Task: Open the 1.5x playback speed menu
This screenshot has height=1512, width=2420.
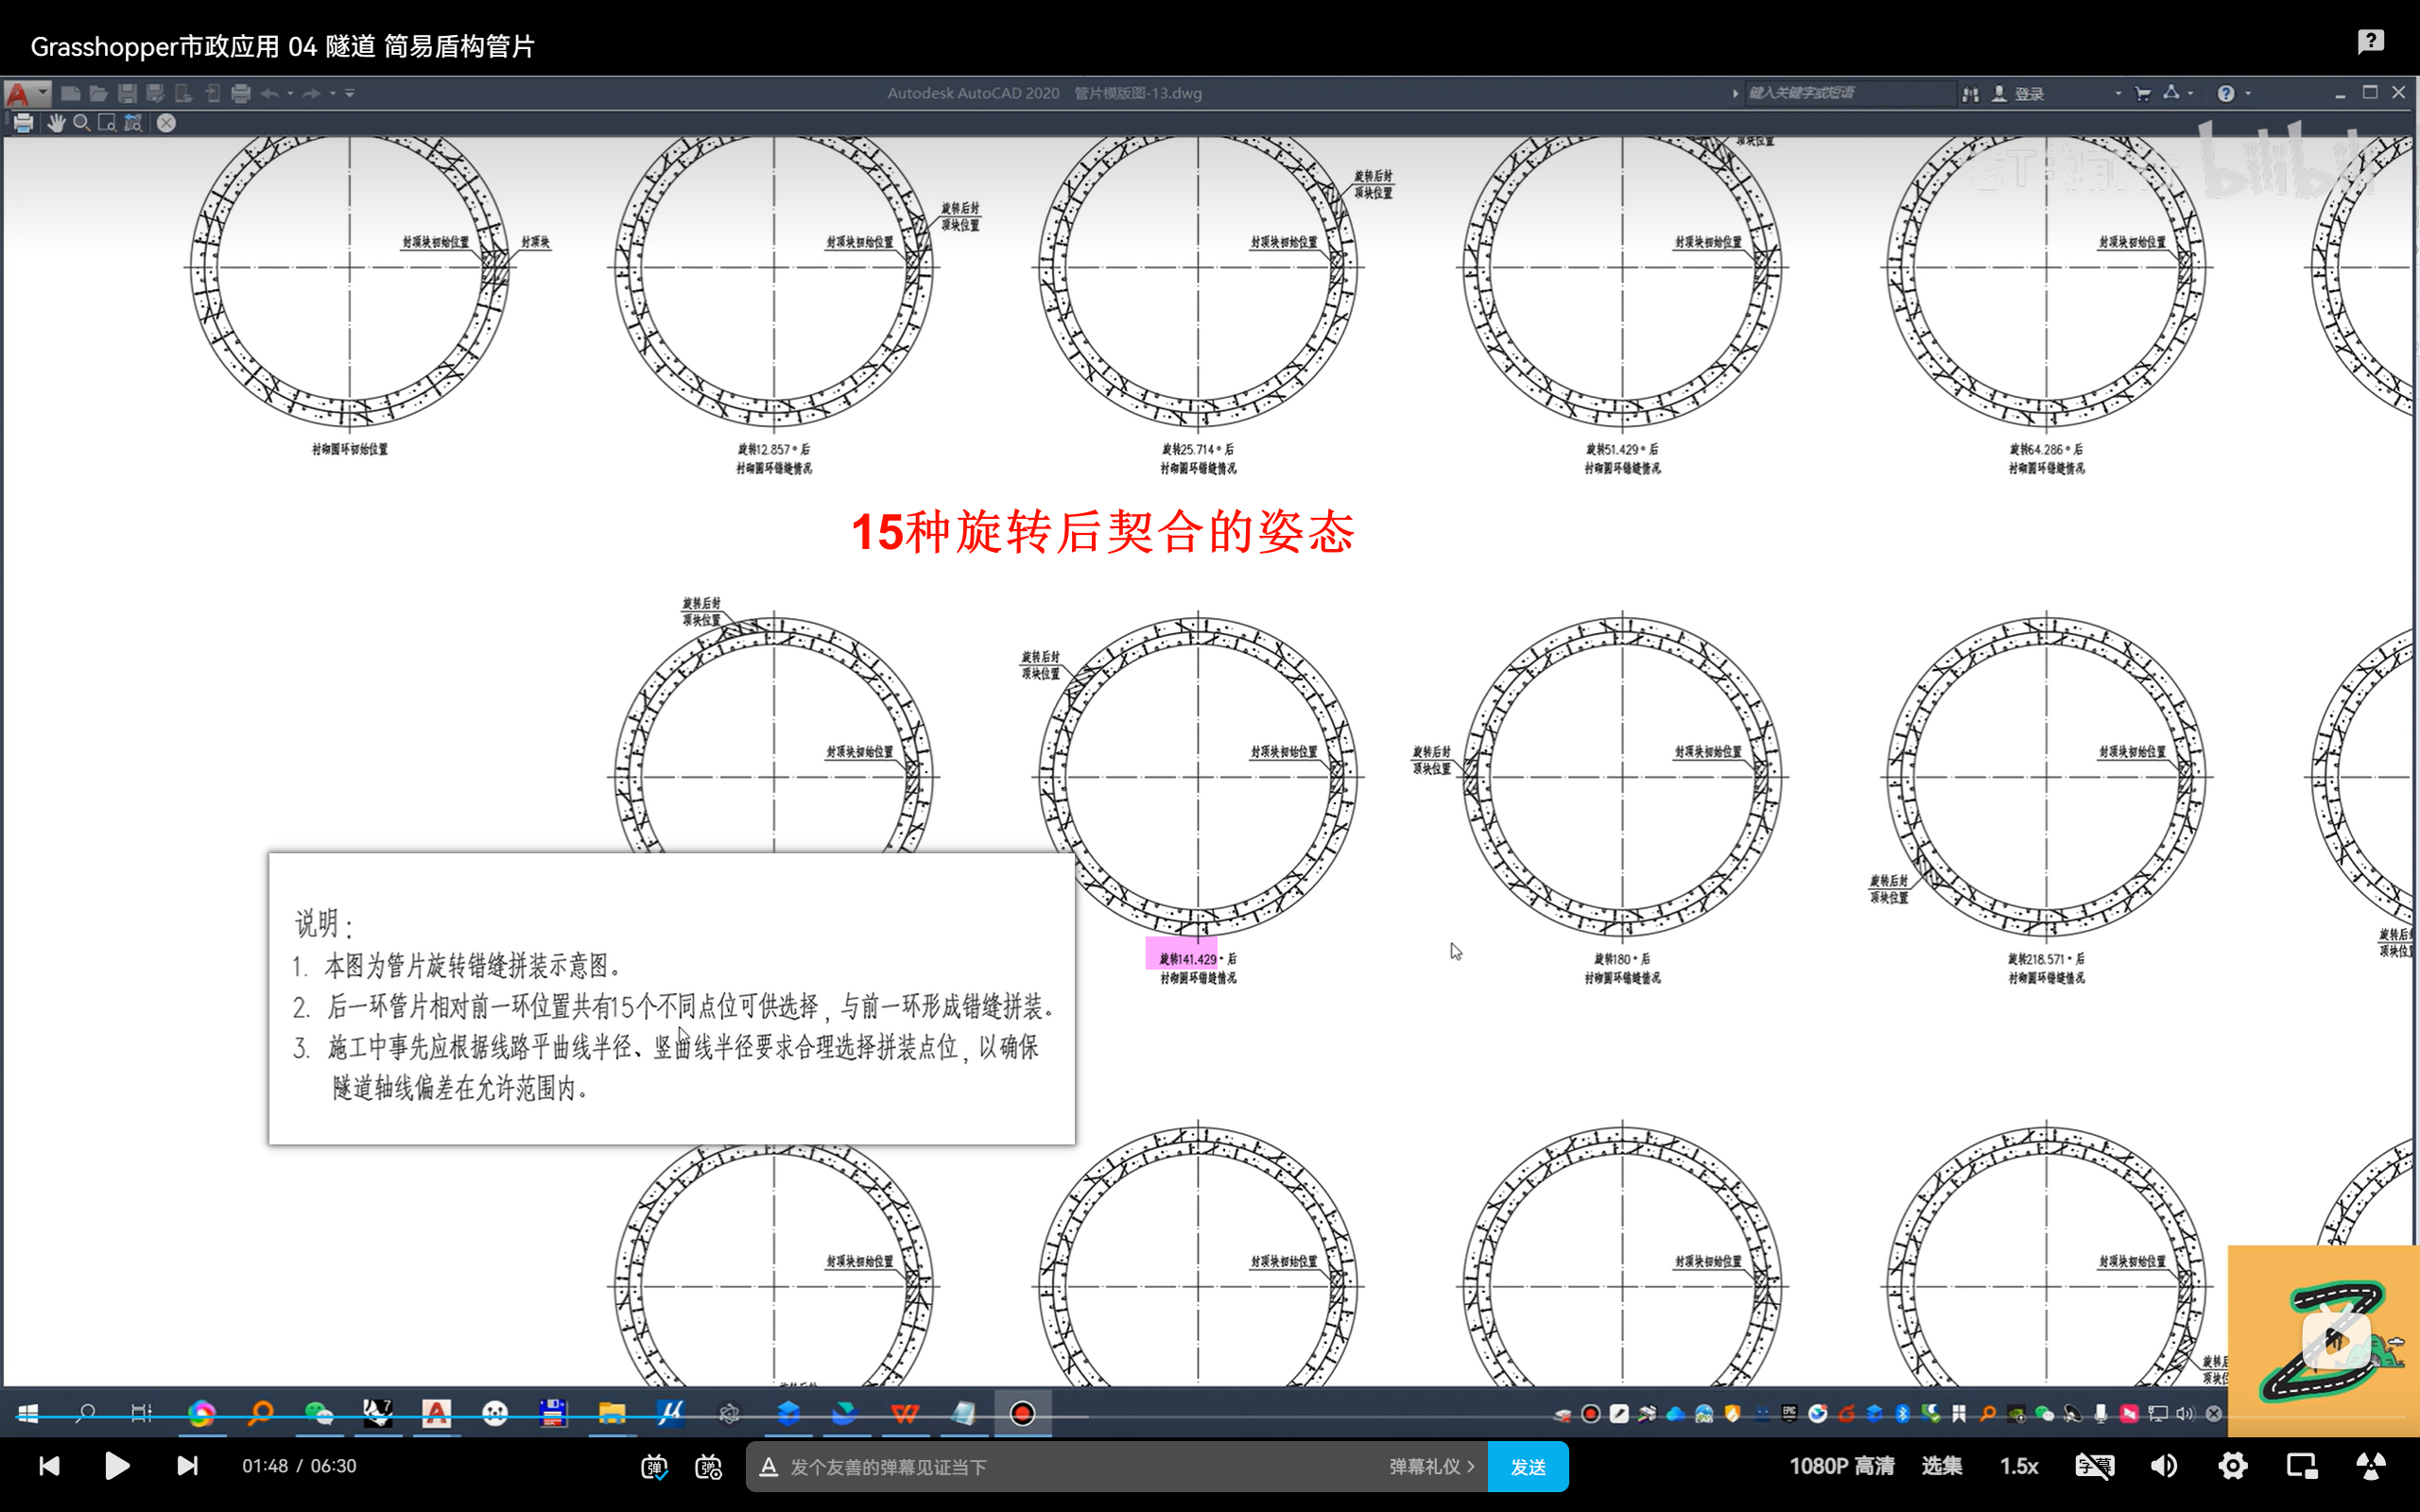Action: [x=2018, y=1466]
